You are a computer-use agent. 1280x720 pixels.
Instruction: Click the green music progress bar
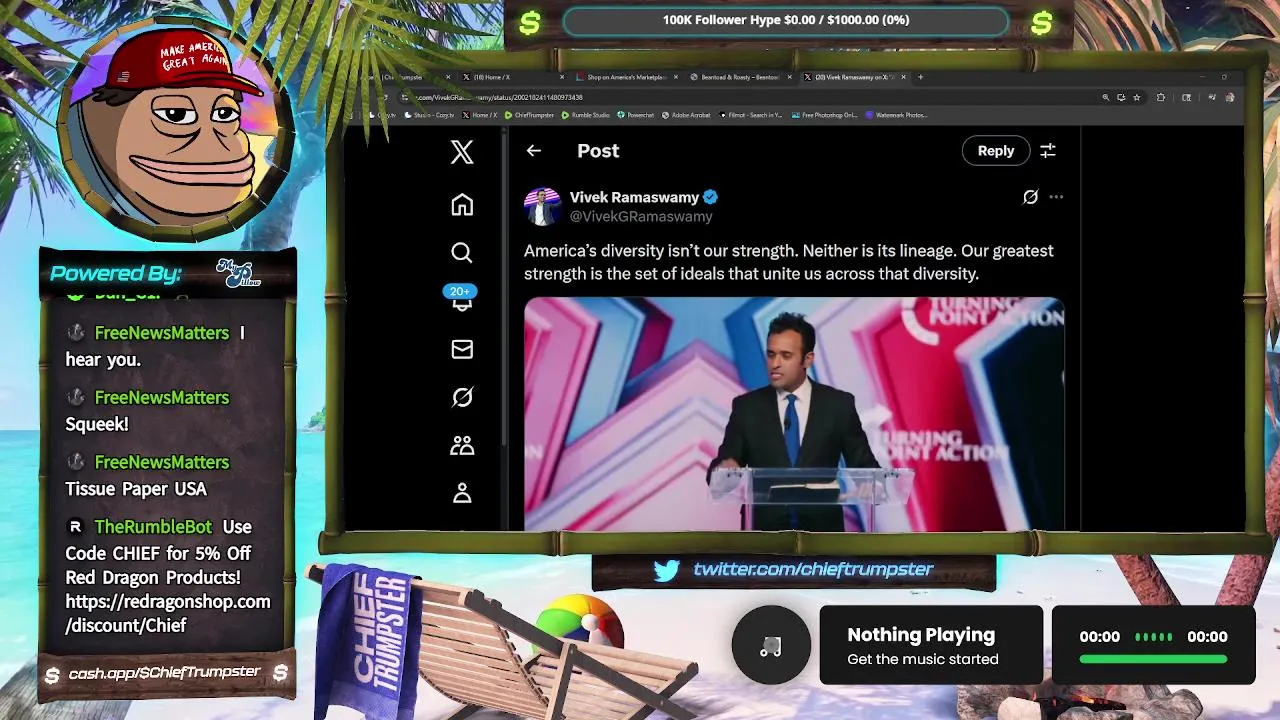(x=1153, y=659)
